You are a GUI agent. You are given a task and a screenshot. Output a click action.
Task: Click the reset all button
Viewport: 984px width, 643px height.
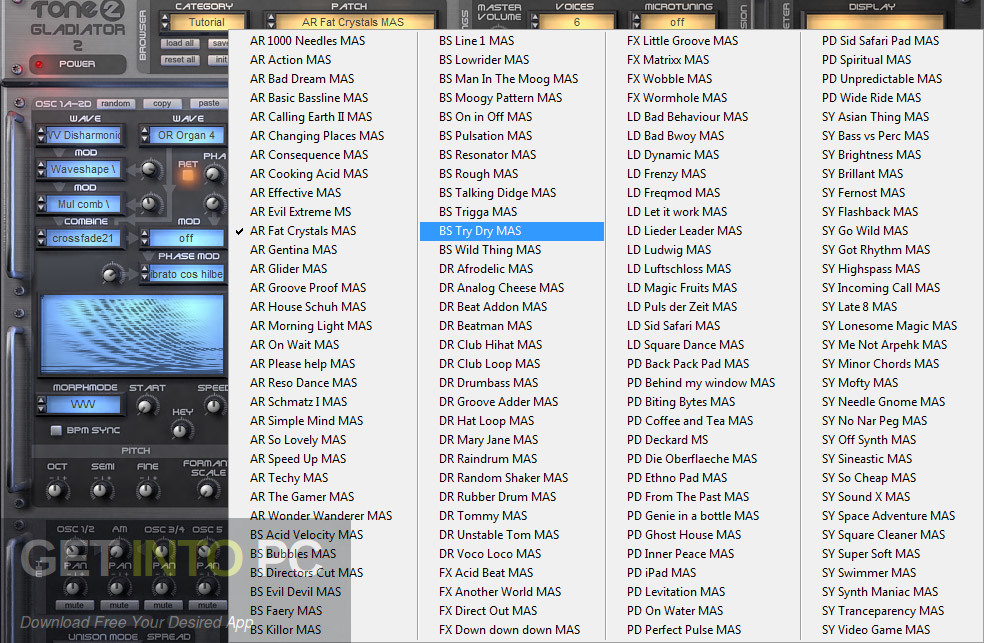tap(180, 60)
